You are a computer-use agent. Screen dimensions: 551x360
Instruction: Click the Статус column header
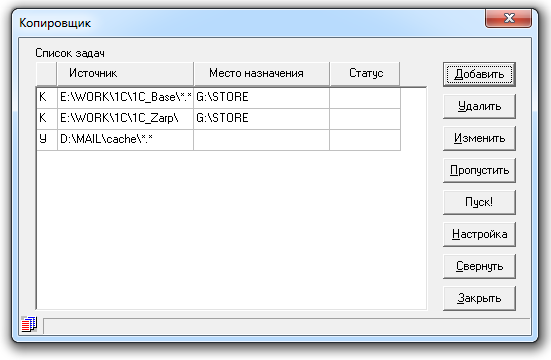(365, 73)
